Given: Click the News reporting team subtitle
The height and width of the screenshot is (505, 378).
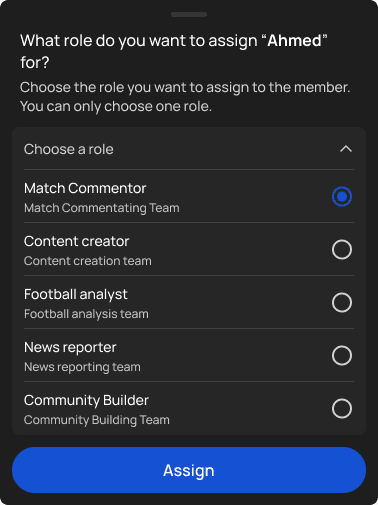Looking at the screenshot, I should click(x=82, y=367).
